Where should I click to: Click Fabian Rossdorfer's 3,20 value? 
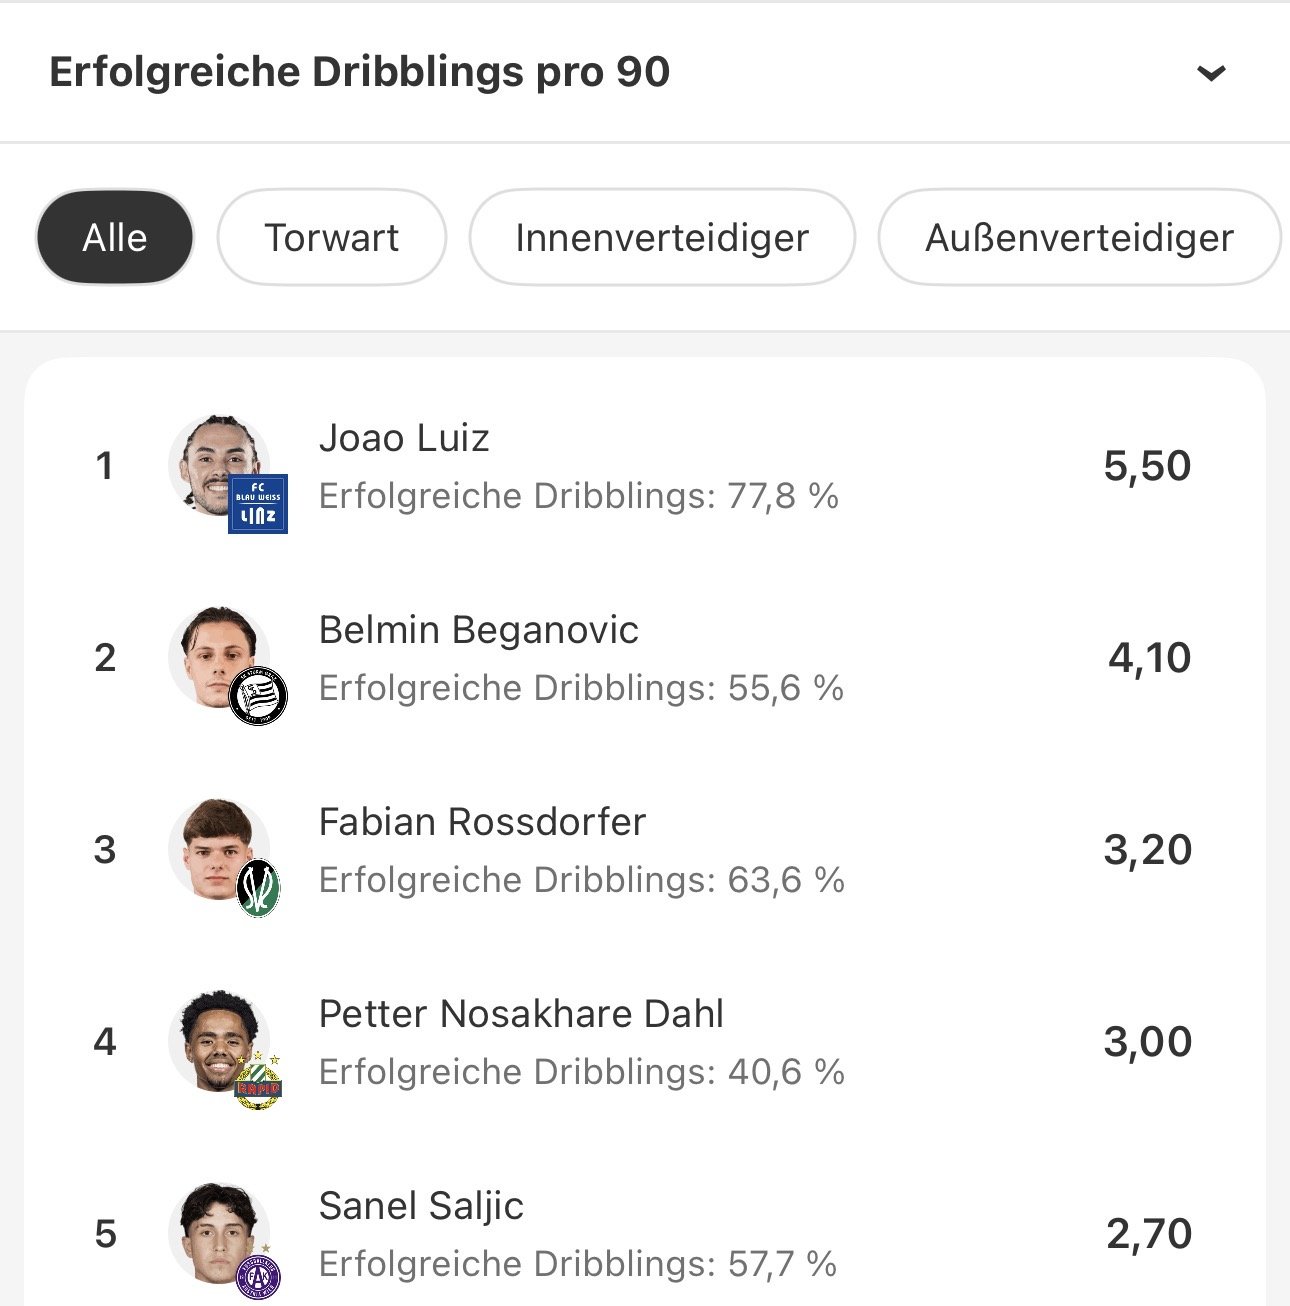click(1147, 850)
